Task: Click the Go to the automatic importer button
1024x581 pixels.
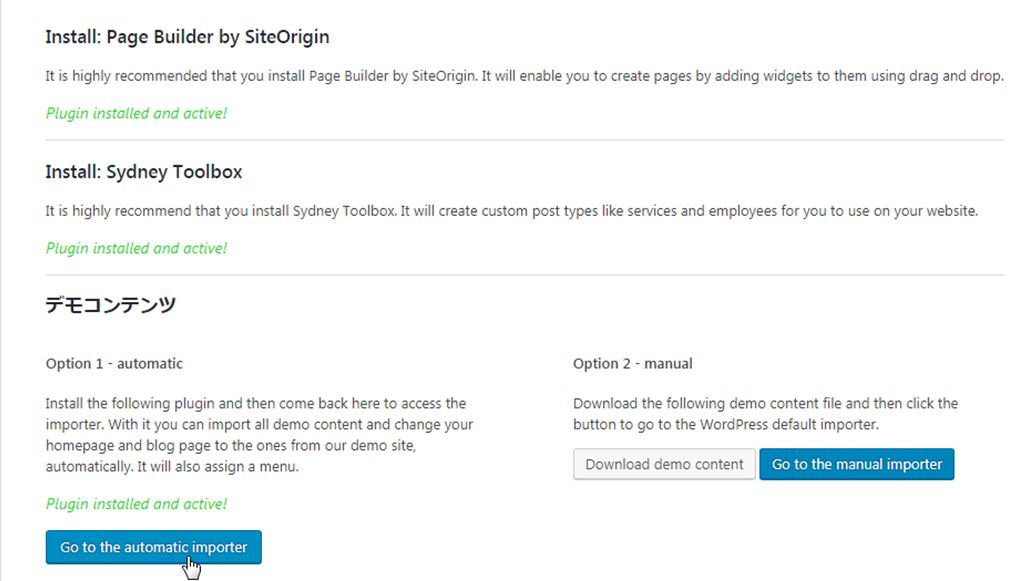Action: click(x=153, y=547)
